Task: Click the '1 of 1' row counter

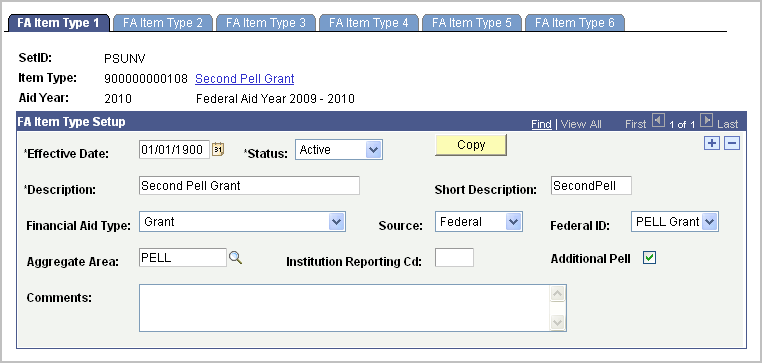Action: coord(682,124)
